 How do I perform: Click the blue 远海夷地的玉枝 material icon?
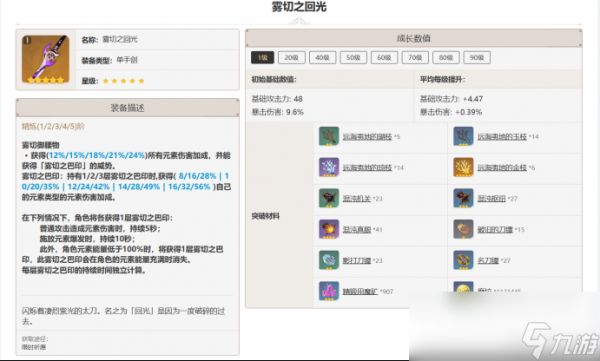point(463,136)
